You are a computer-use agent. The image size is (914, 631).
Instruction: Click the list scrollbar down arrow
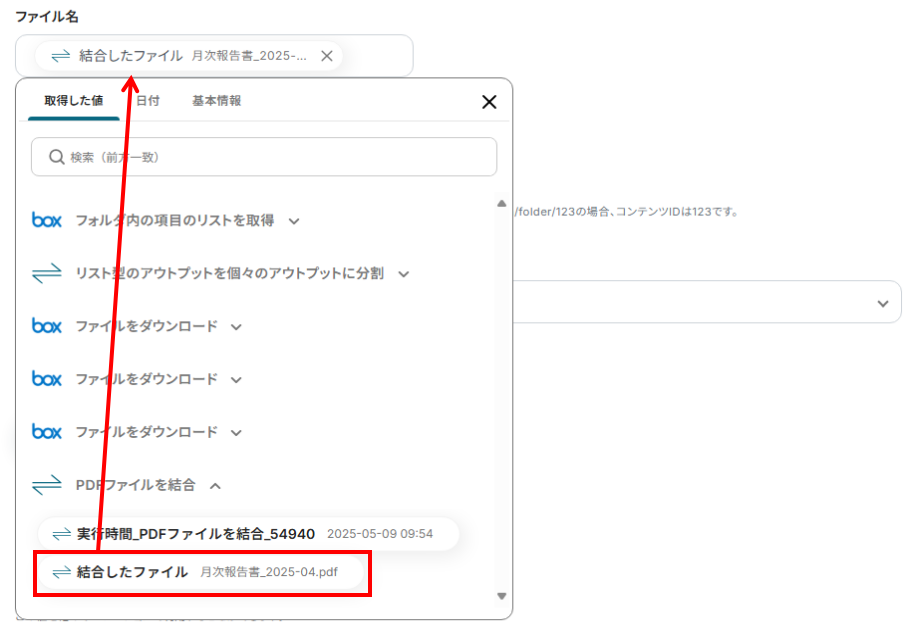point(501,596)
